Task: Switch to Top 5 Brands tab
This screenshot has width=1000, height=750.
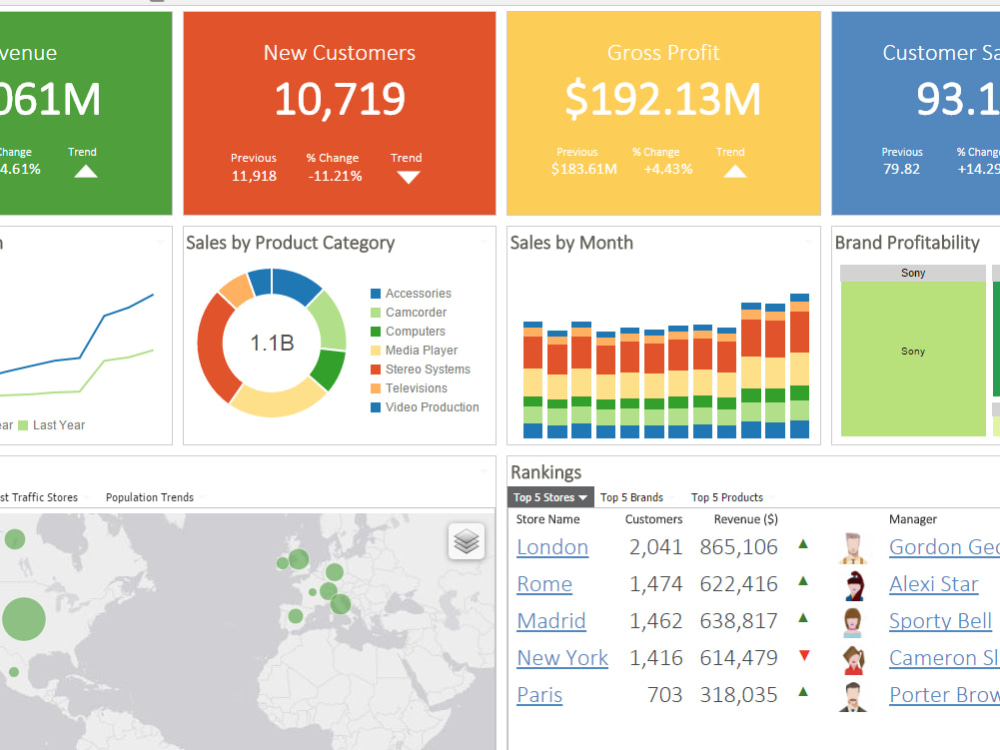Action: click(x=632, y=497)
